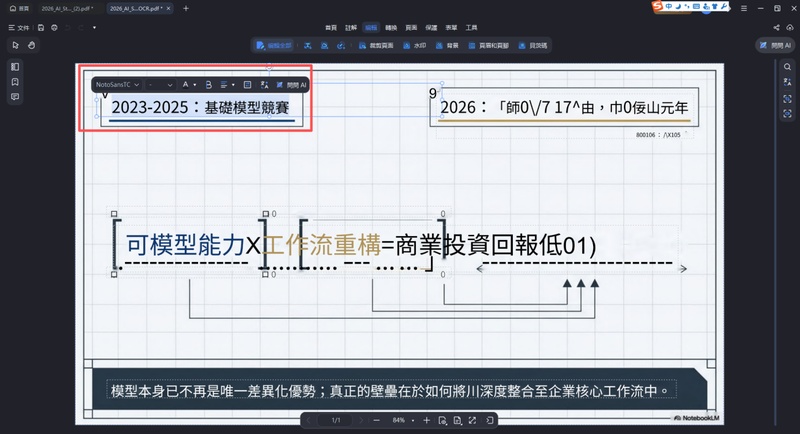
Task: Open the 註解 comment ribbon tab
Action: (x=351, y=28)
